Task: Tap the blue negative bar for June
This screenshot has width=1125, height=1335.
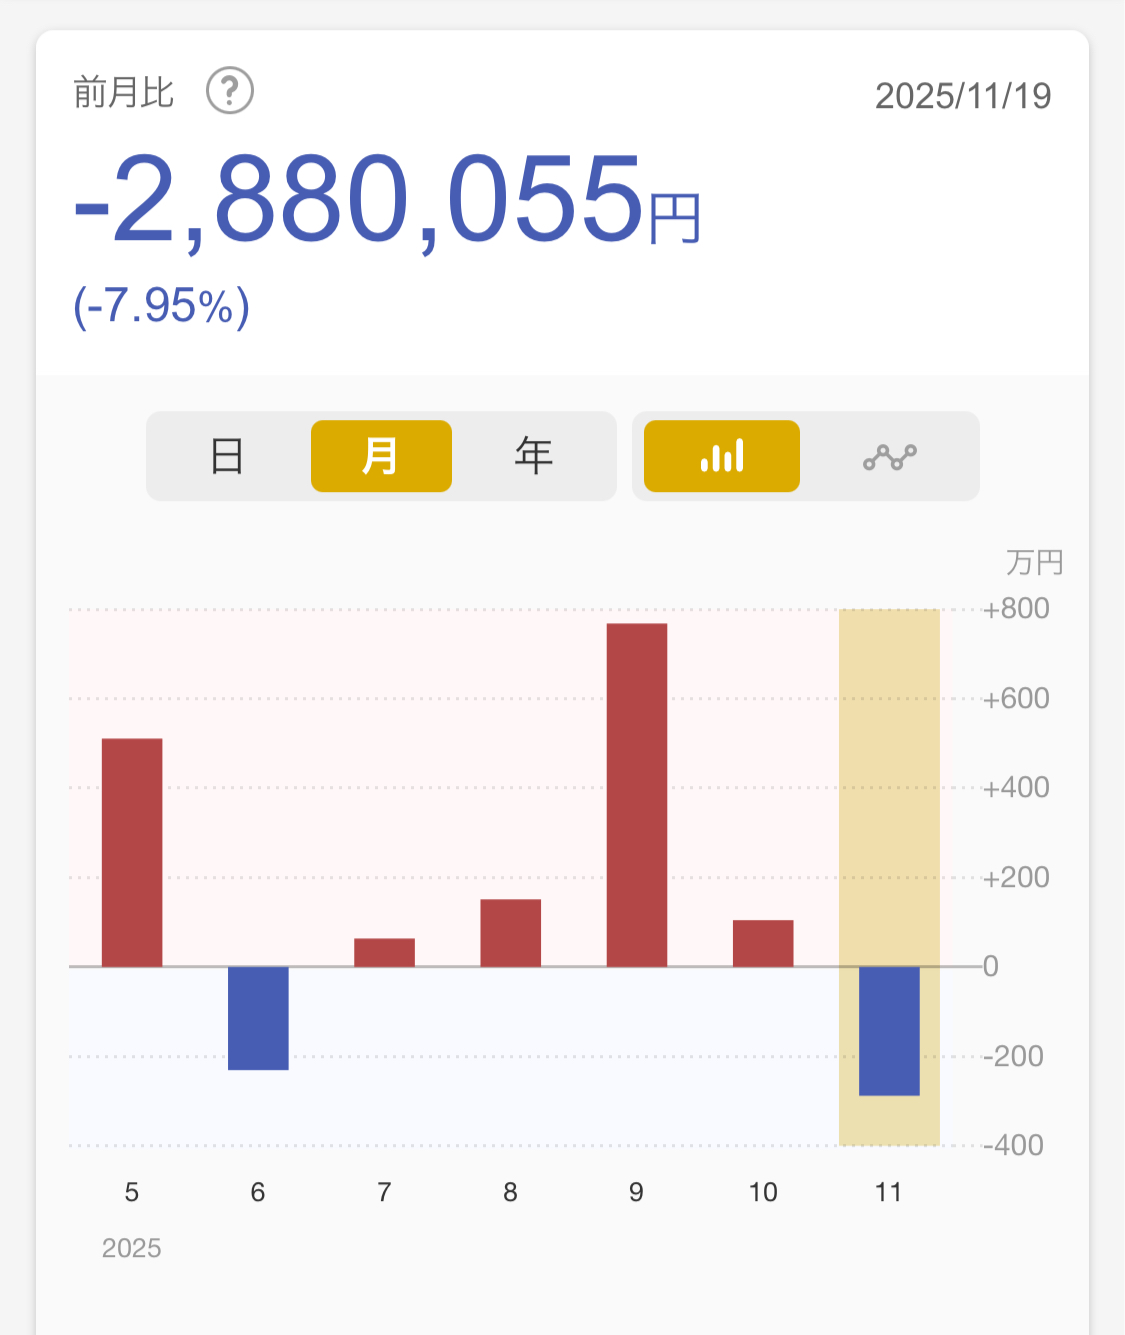Action: (258, 1017)
